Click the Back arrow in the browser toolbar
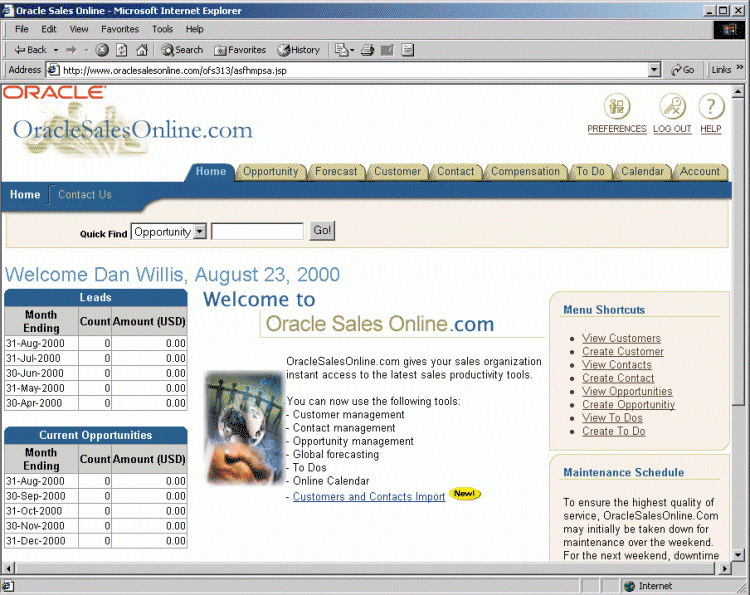This screenshot has width=750, height=595. [x=30, y=50]
